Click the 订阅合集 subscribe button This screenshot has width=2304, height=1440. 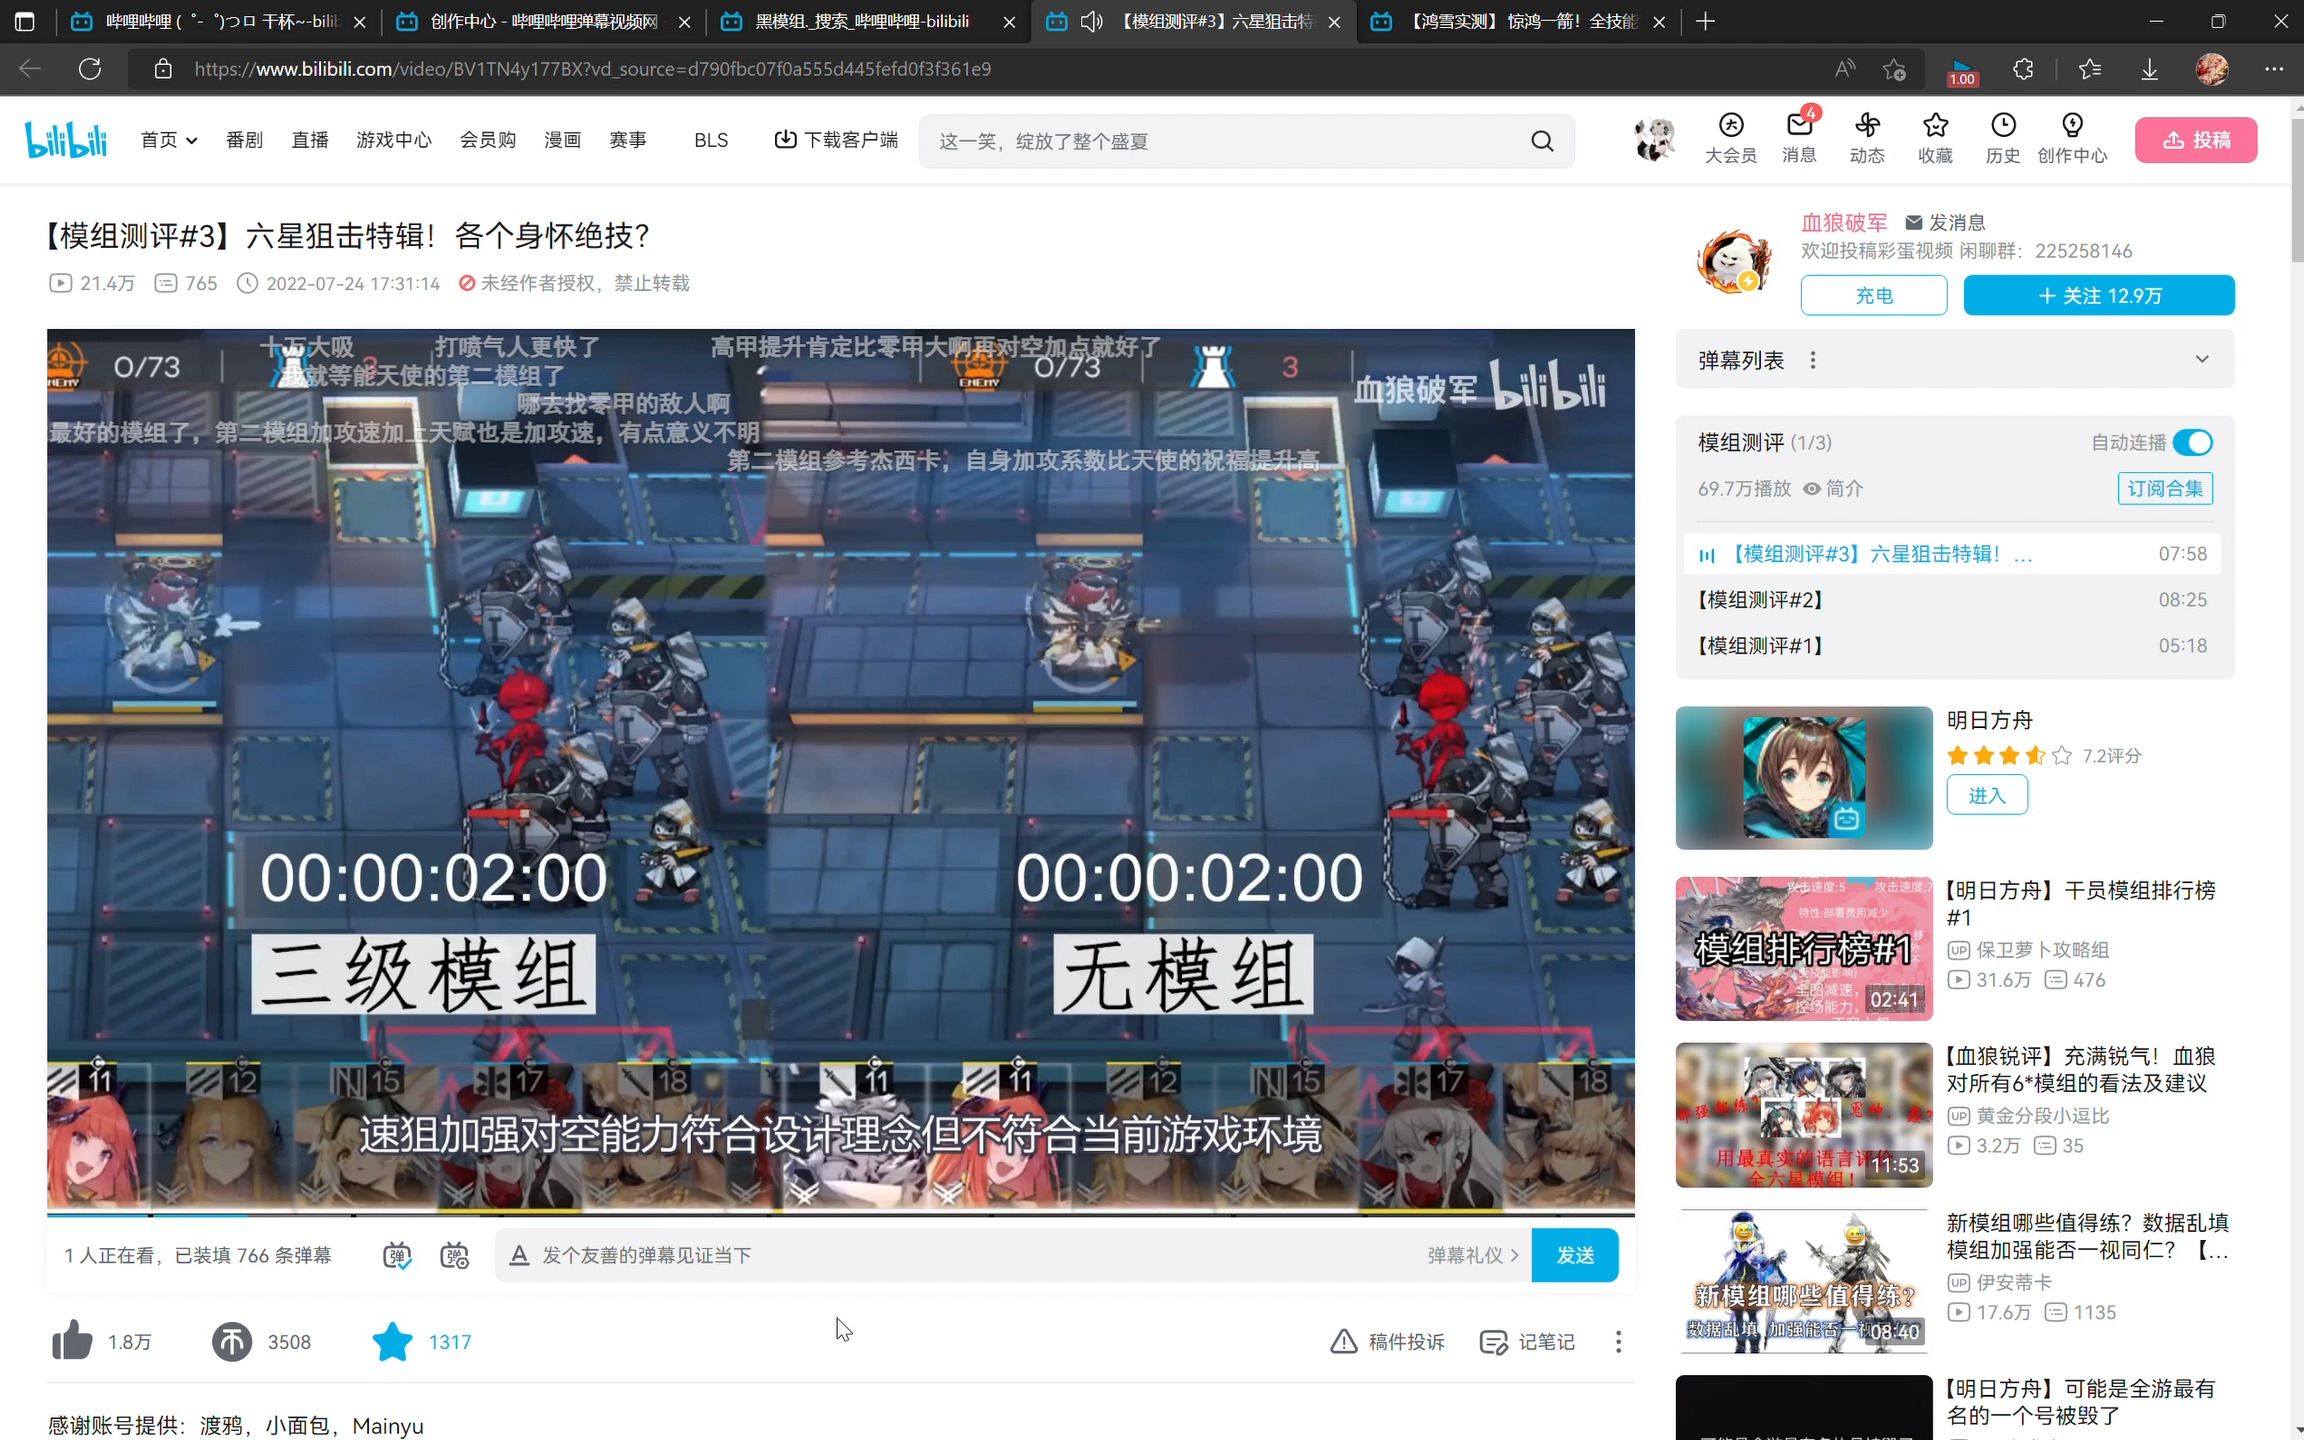point(2165,488)
